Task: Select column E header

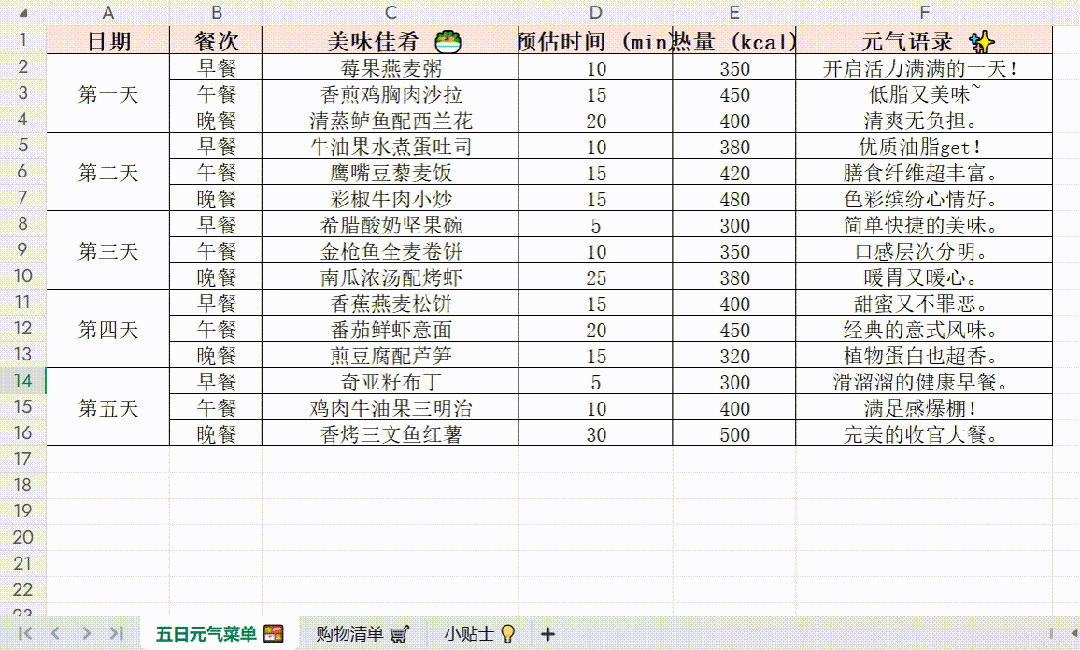Action: (x=734, y=11)
